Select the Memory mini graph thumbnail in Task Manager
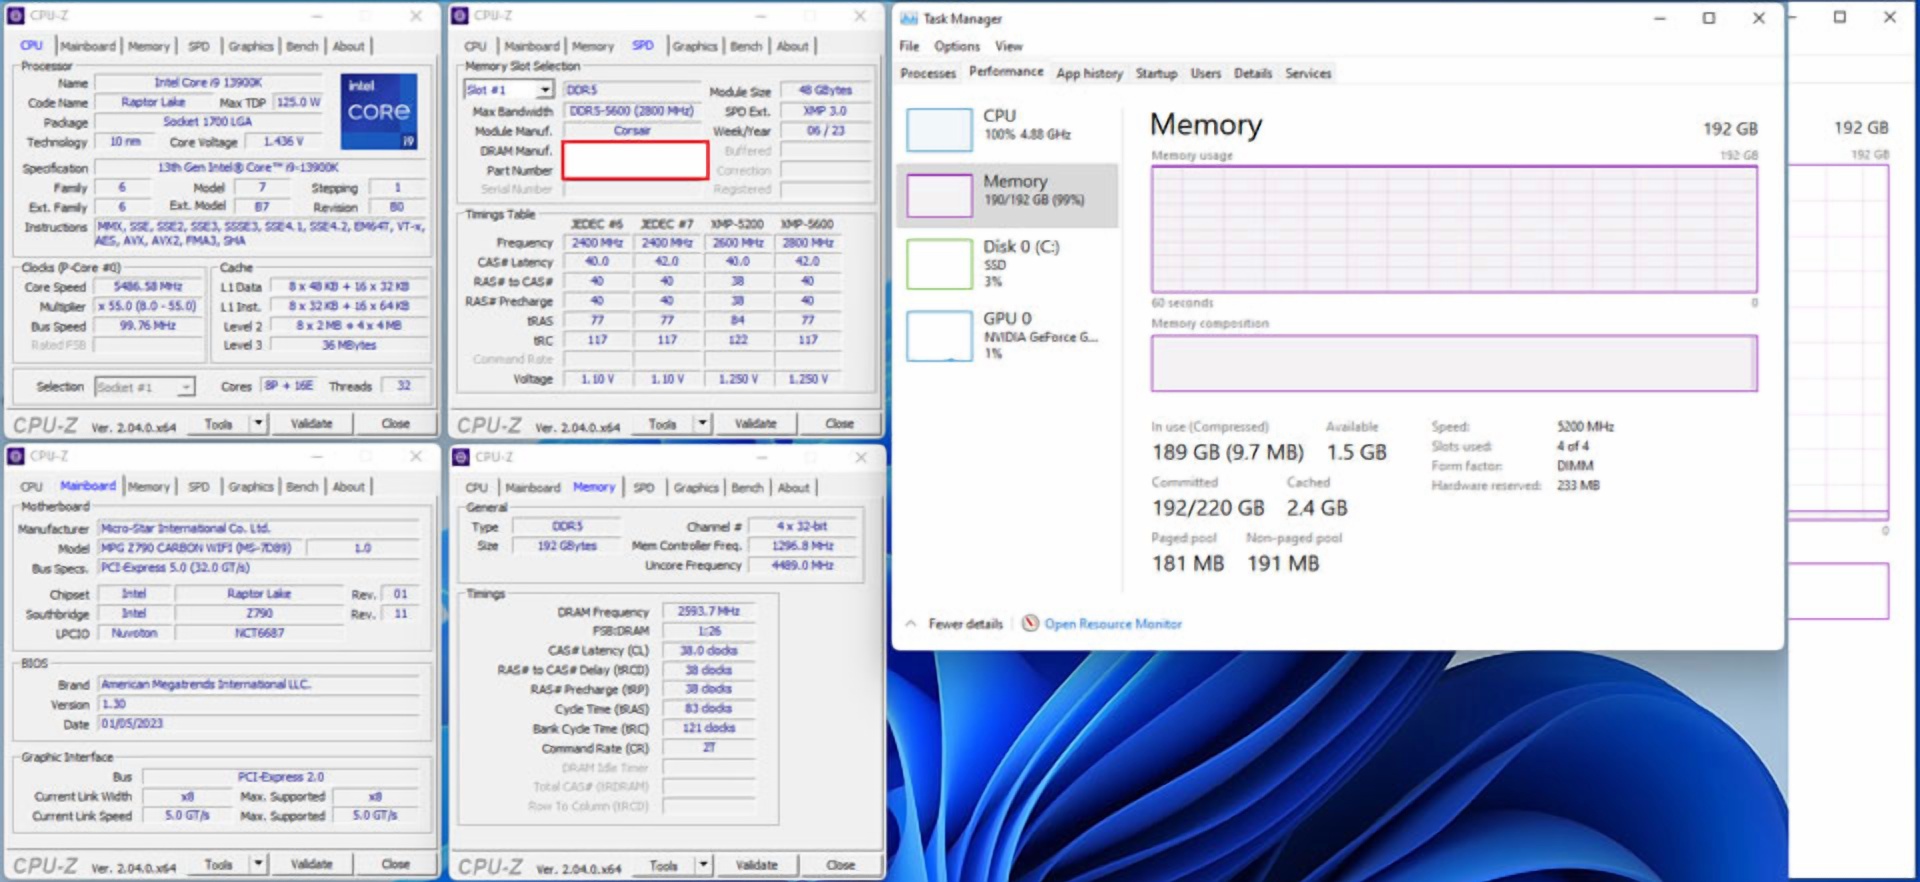This screenshot has width=1920, height=882. point(939,195)
